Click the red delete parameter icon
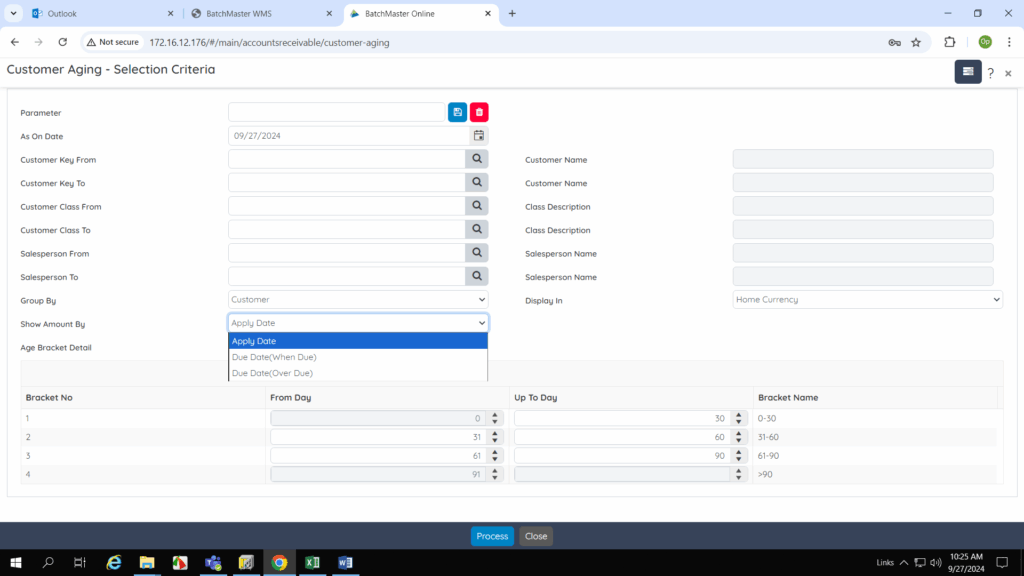 pyautogui.click(x=479, y=112)
